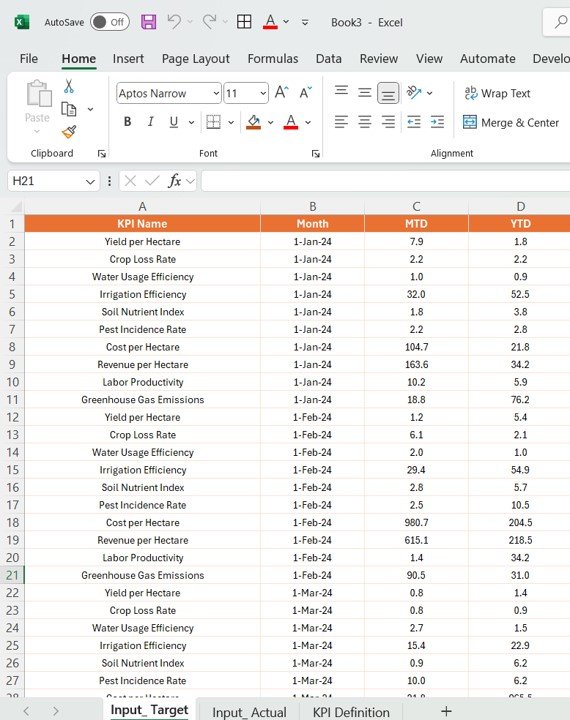Increase the font size
The width and height of the screenshot is (570, 720).
coord(282,93)
